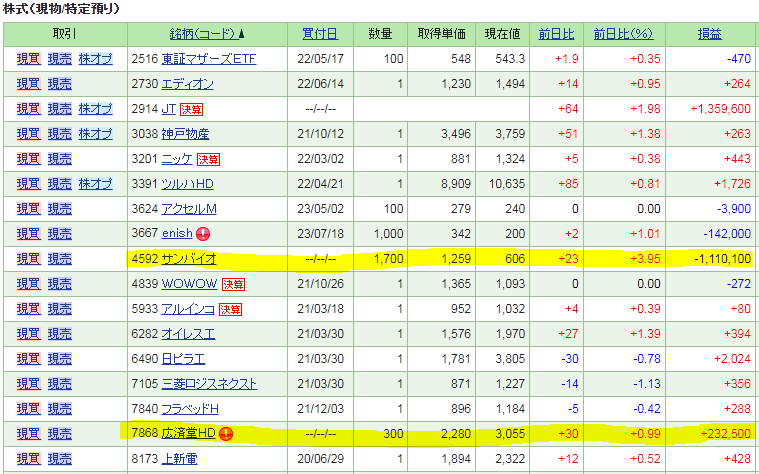Click 株オプ for 2516 東証マザーズETF
Image resolution: width=759 pixels, height=474 pixels.
(x=96, y=60)
